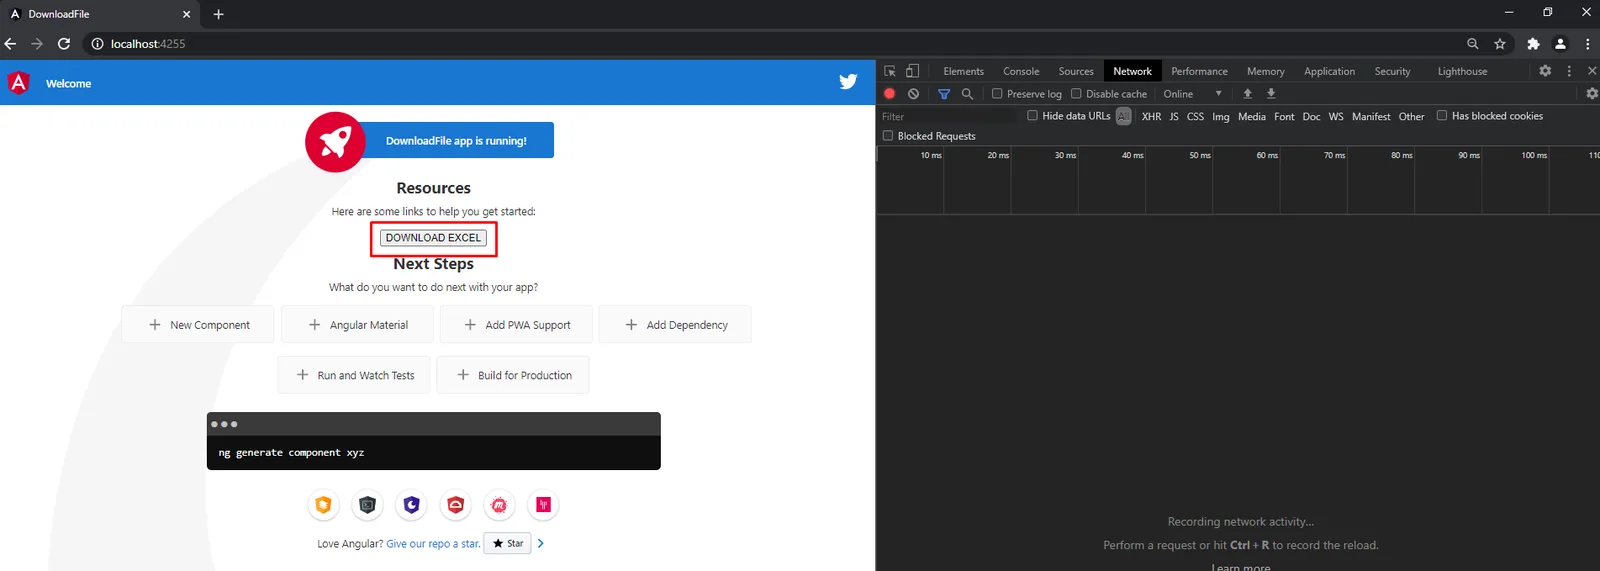Click the DOWNLOAD EXCEL button
The image size is (1600, 571).
[x=434, y=238]
